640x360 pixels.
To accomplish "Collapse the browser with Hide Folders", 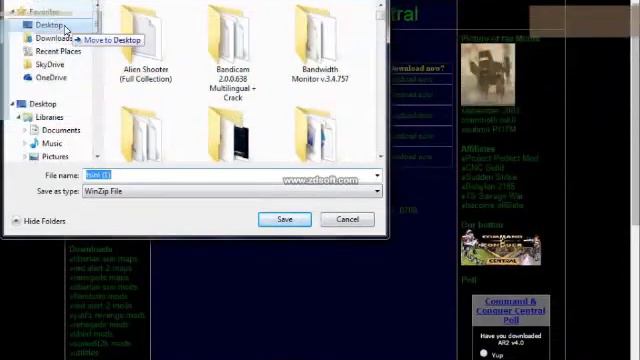I will click(x=39, y=221).
